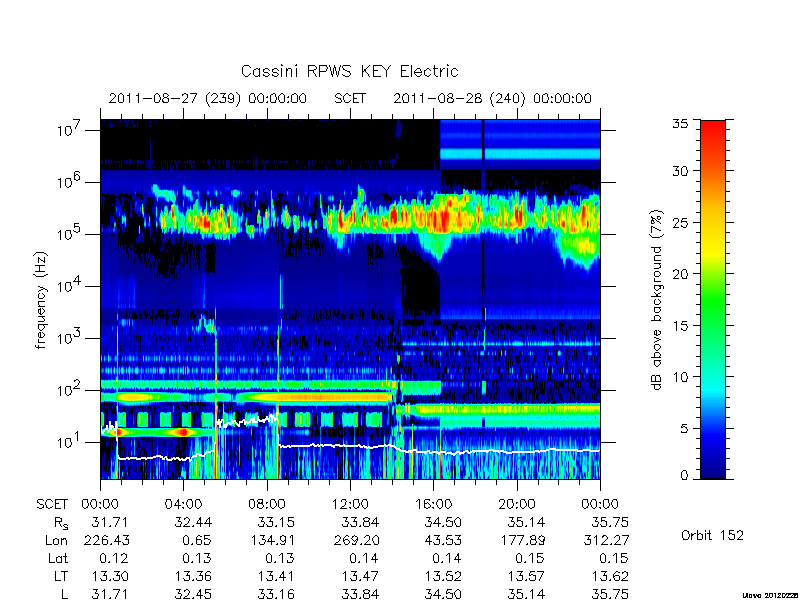The width and height of the screenshot is (800, 600).
Task: Click LT value '13.41'
Action: pyautogui.click(x=276, y=576)
